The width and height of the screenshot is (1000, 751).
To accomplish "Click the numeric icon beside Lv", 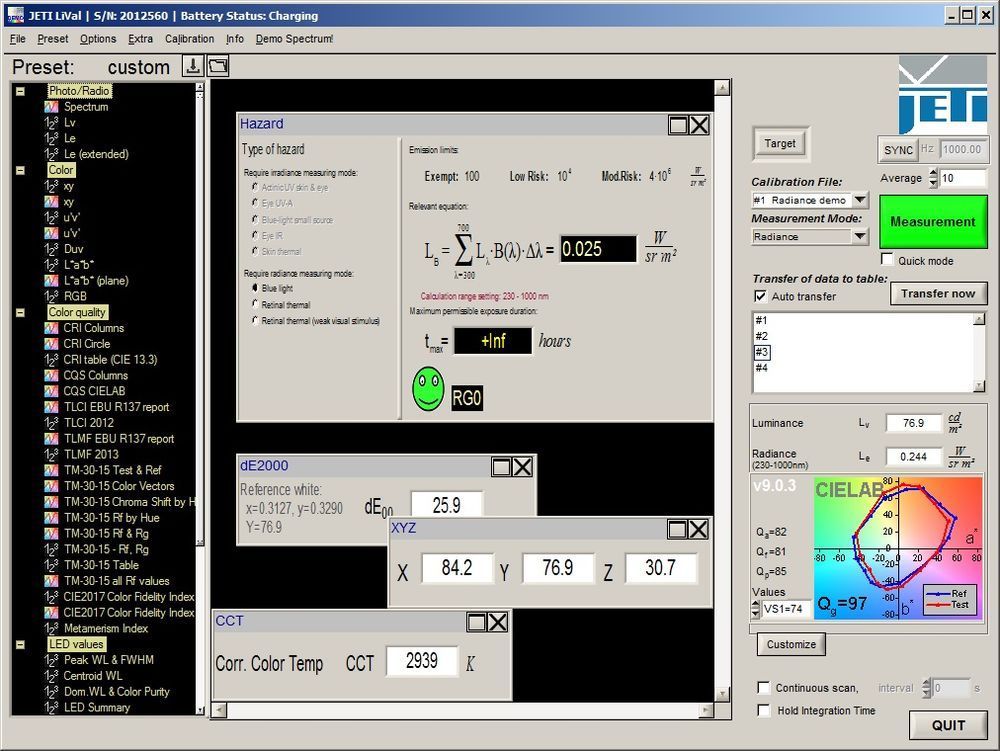I will (51, 123).
